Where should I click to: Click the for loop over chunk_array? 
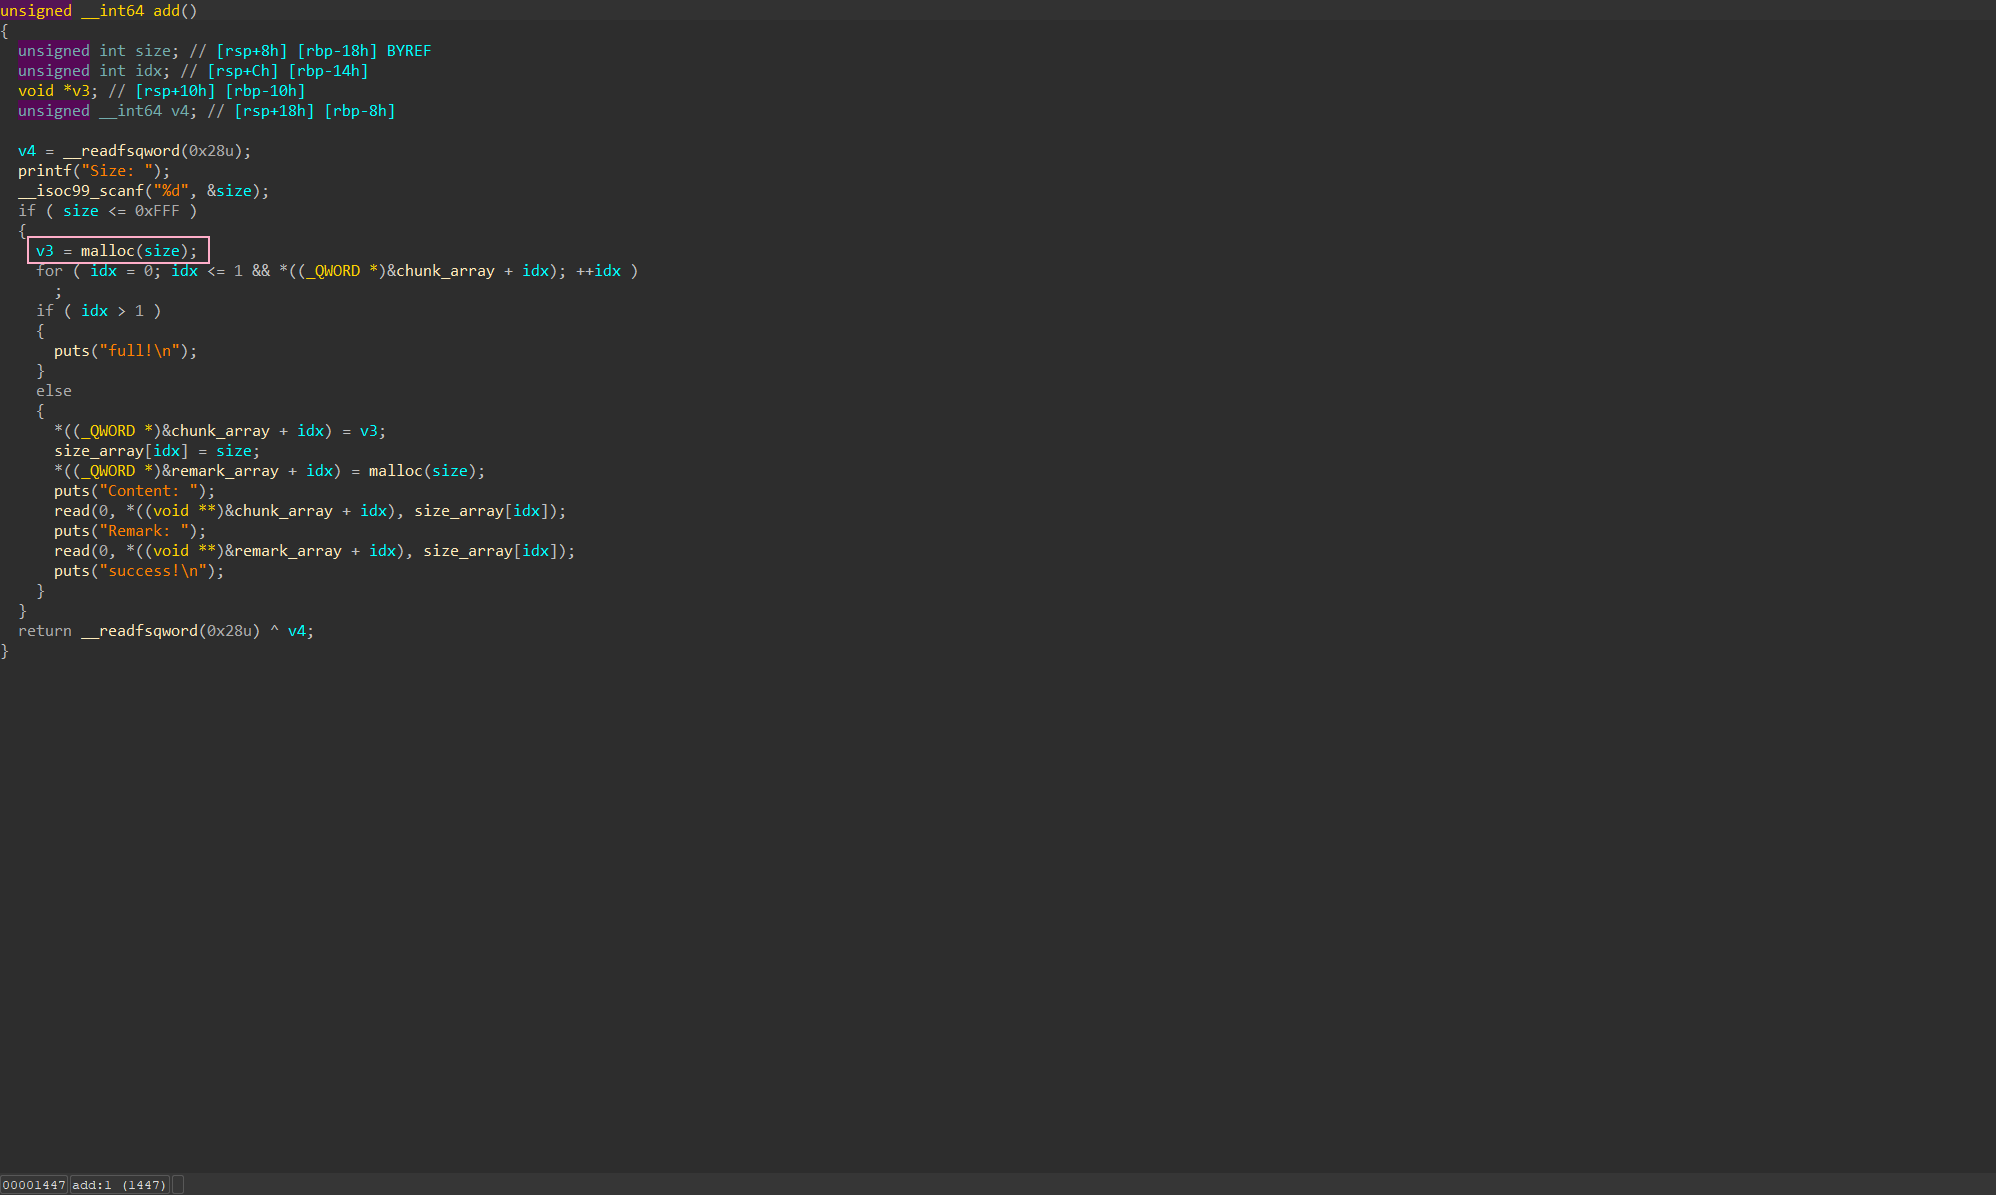click(337, 271)
